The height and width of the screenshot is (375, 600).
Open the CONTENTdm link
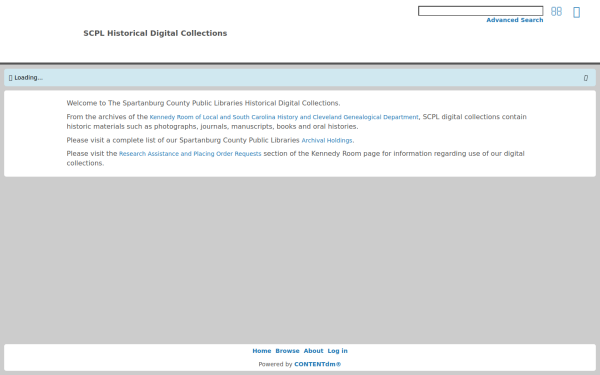click(x=318, y=364)
